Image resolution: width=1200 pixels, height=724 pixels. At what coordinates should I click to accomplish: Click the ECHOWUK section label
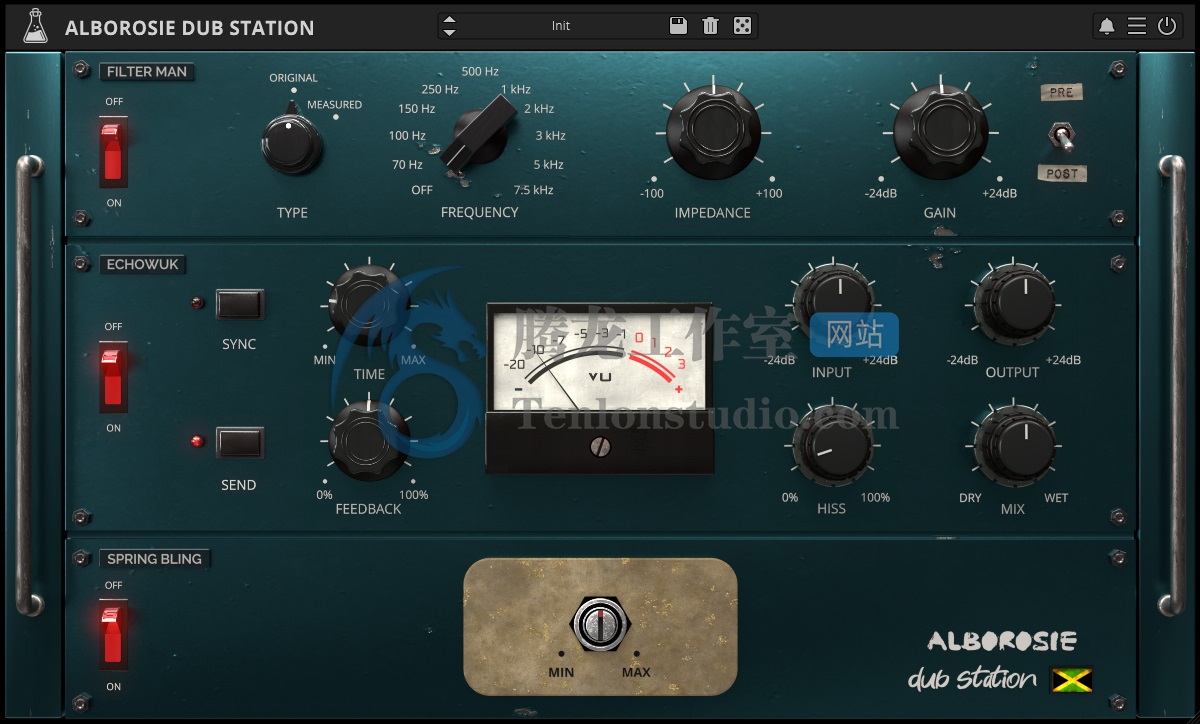pos(144,265)
